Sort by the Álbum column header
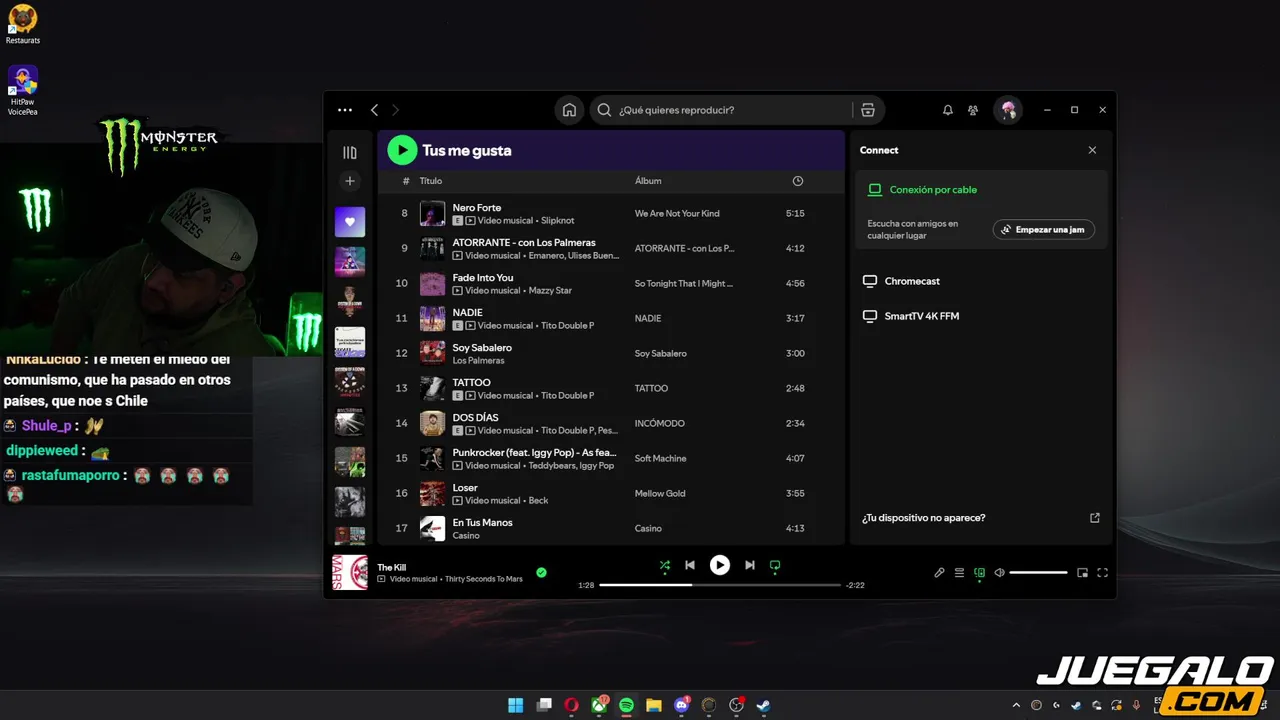This screenshot has height=720, width=1280. pyautogui.click(x=648, y=181)
